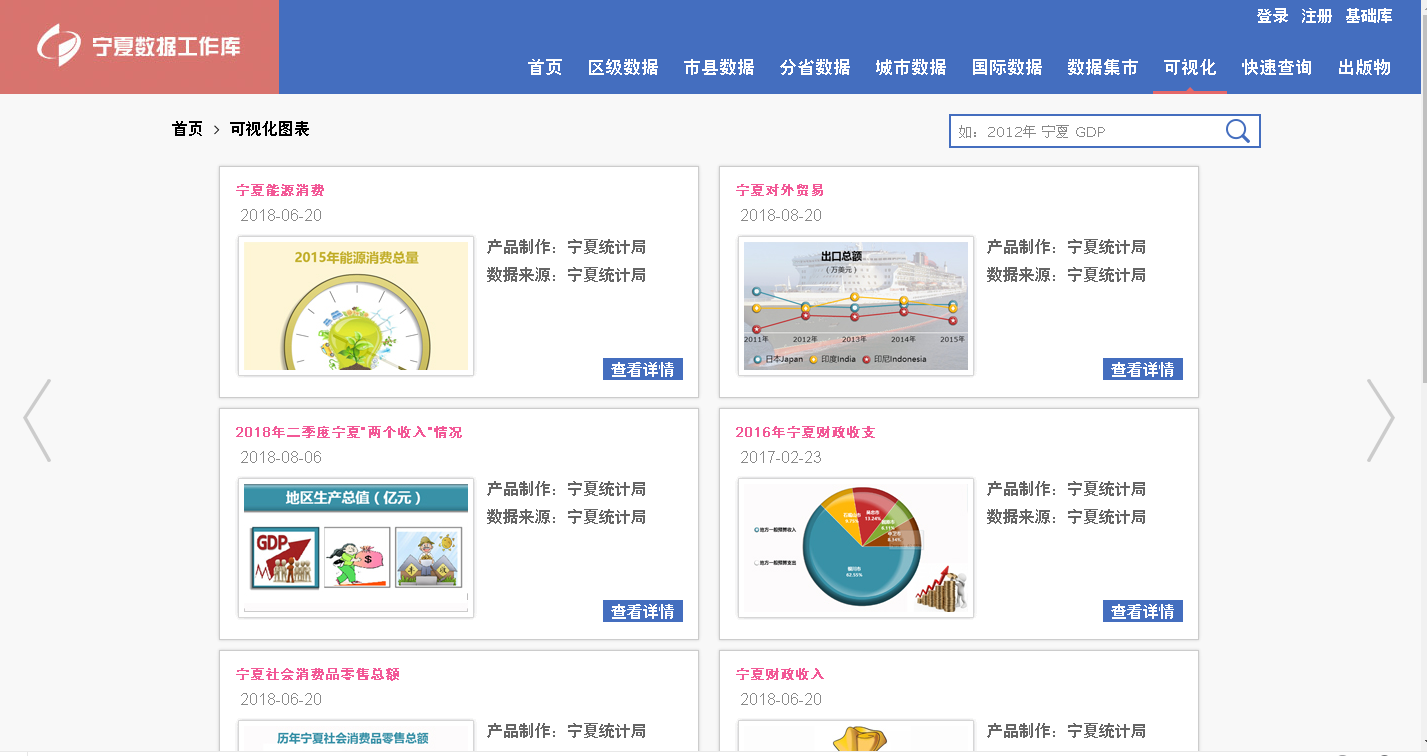Click the 地区生产总值 thumbnail image
Image resolution: width=1427 pixels, height=756 pixels.
pos(356,548)
